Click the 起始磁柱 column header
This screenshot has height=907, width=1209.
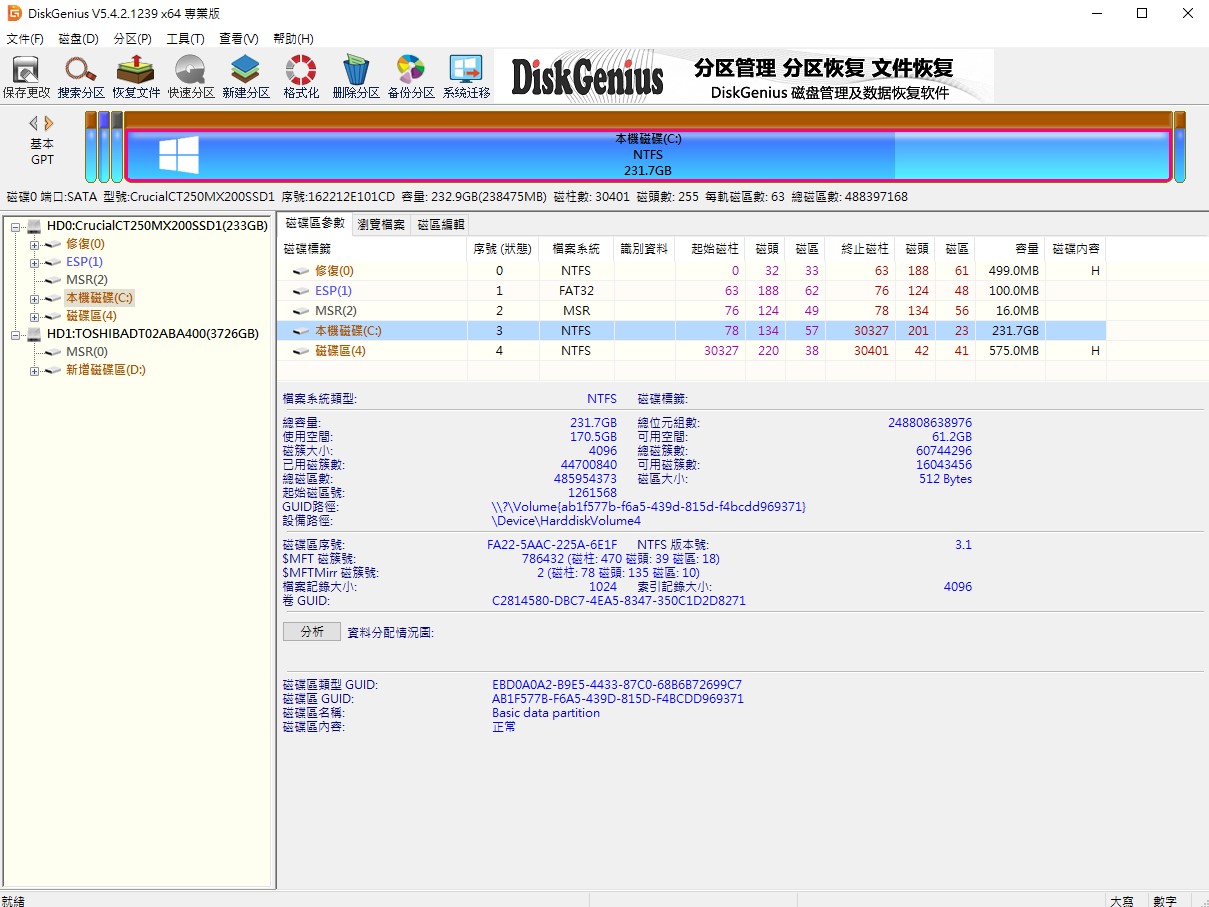click(x=708, y=249)
